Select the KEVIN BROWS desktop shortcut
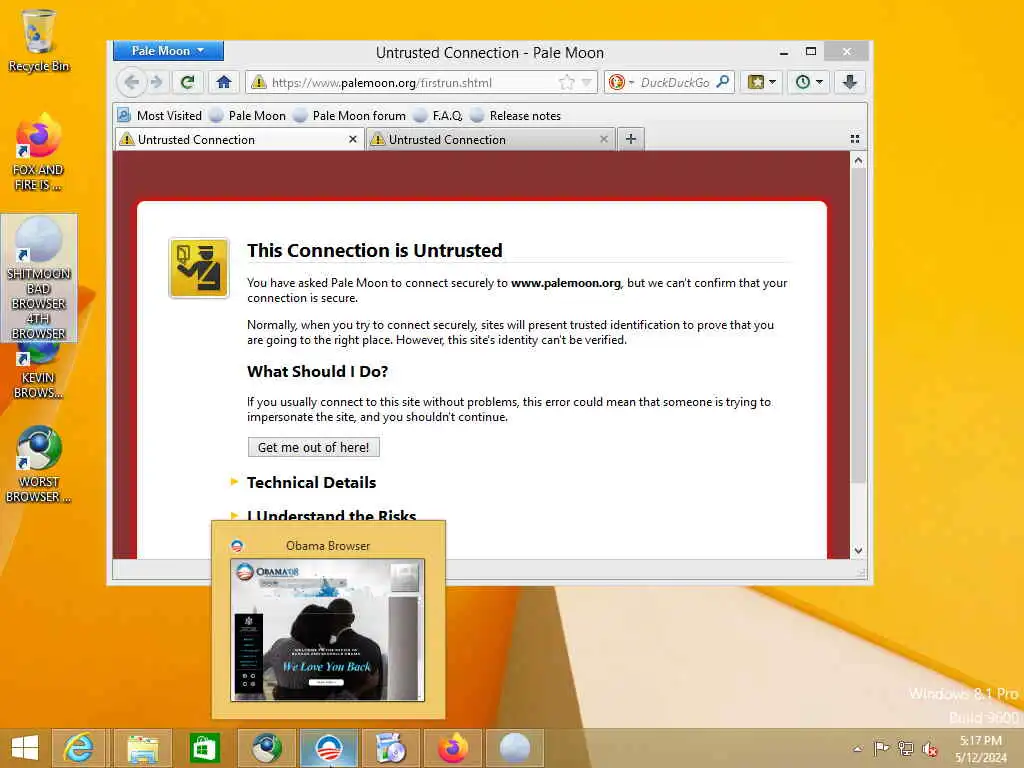The height and width of the screenshot is (768, 1024). click(x=39, y=372)
